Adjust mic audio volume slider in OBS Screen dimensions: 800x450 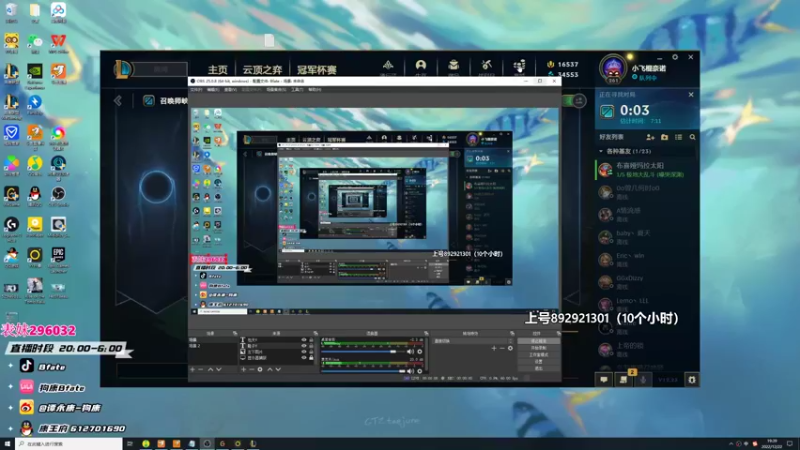point(362,371)
